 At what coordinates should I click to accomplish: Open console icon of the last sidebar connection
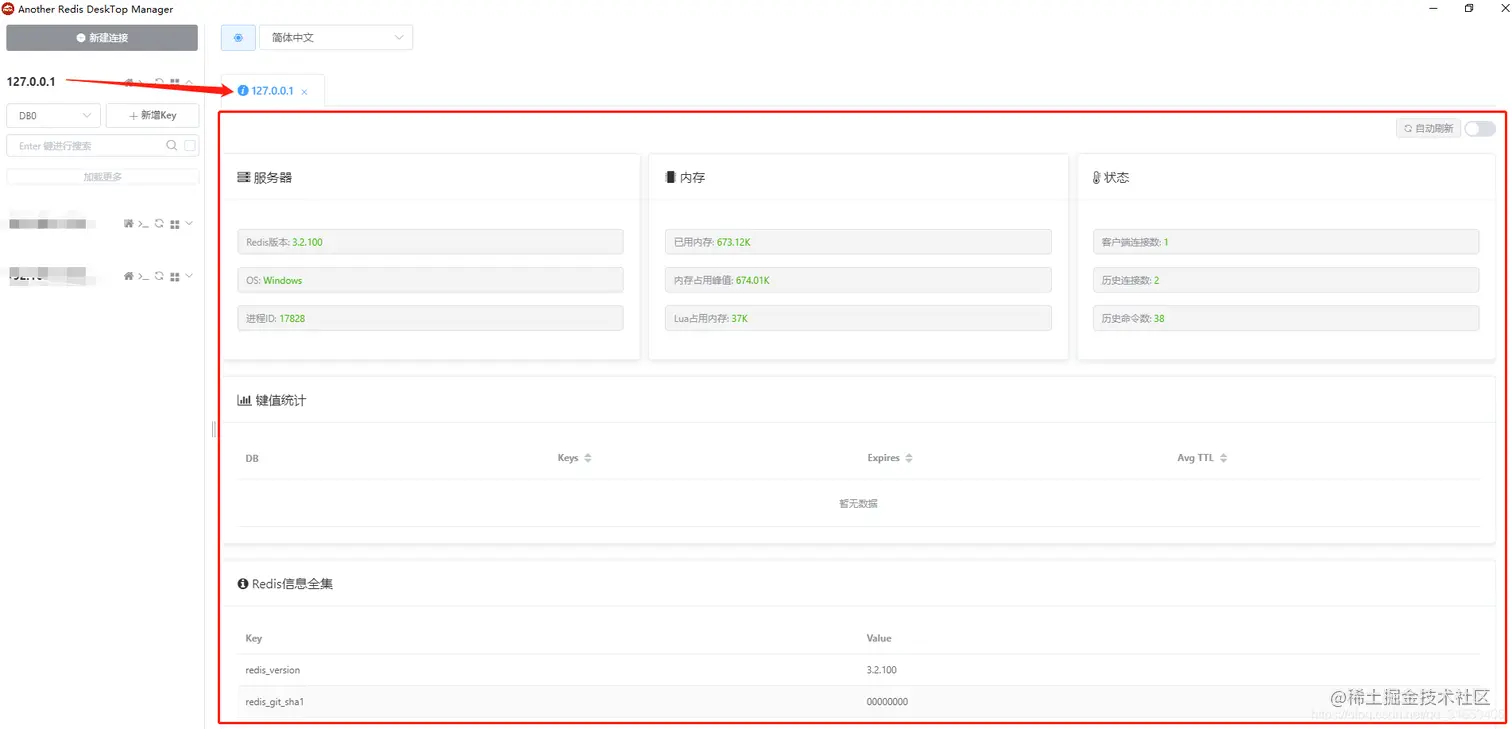click(143, 276)
